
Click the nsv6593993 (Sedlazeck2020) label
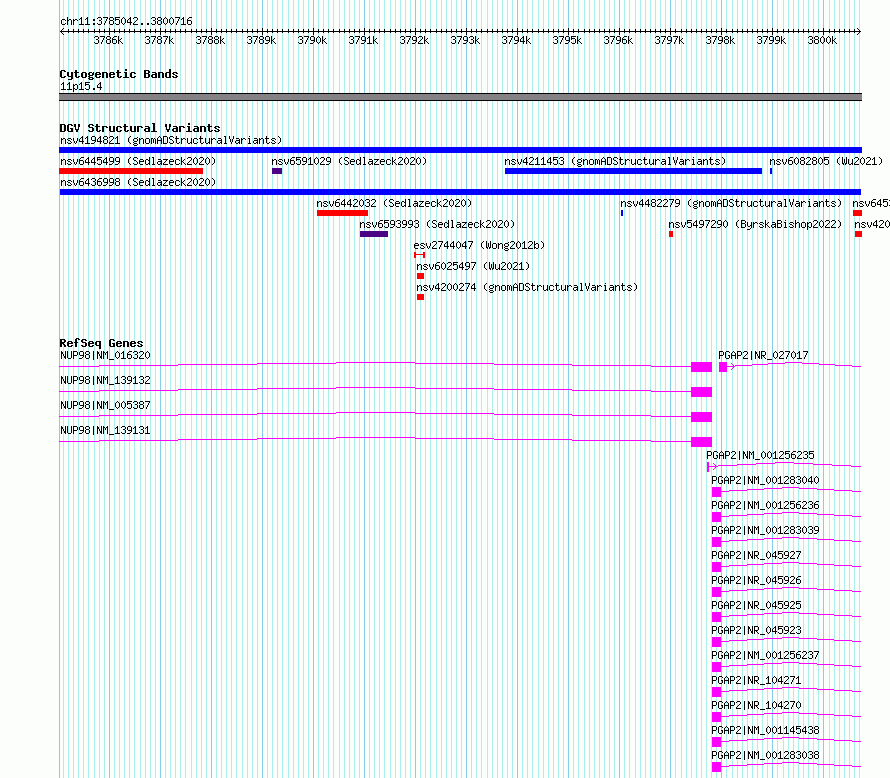pyautogui.click(x=437, y=224)
